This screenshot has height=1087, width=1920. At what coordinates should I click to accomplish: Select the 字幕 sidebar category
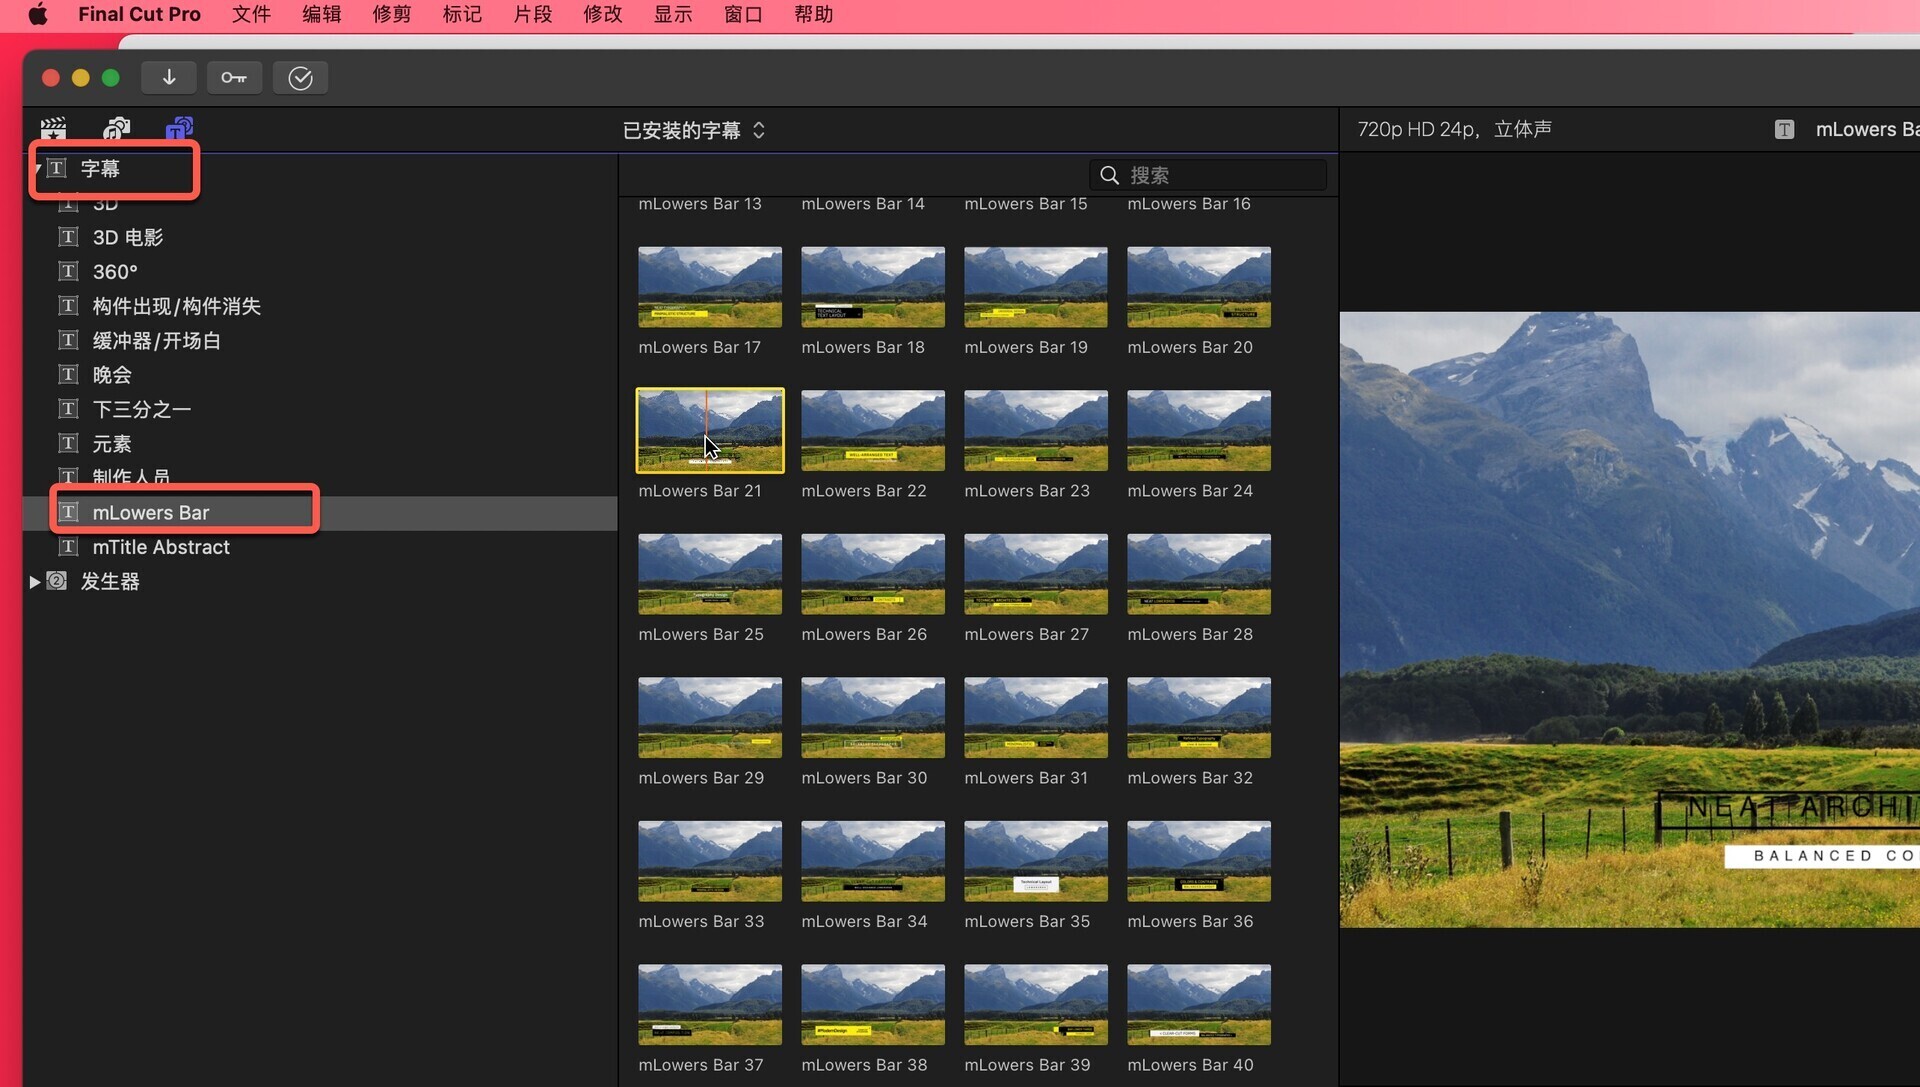99,168
